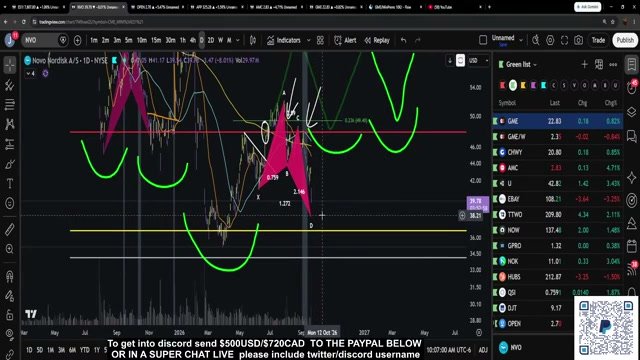640x360 pixels.
Task: Select the text annotation tool
Action: 10,184
